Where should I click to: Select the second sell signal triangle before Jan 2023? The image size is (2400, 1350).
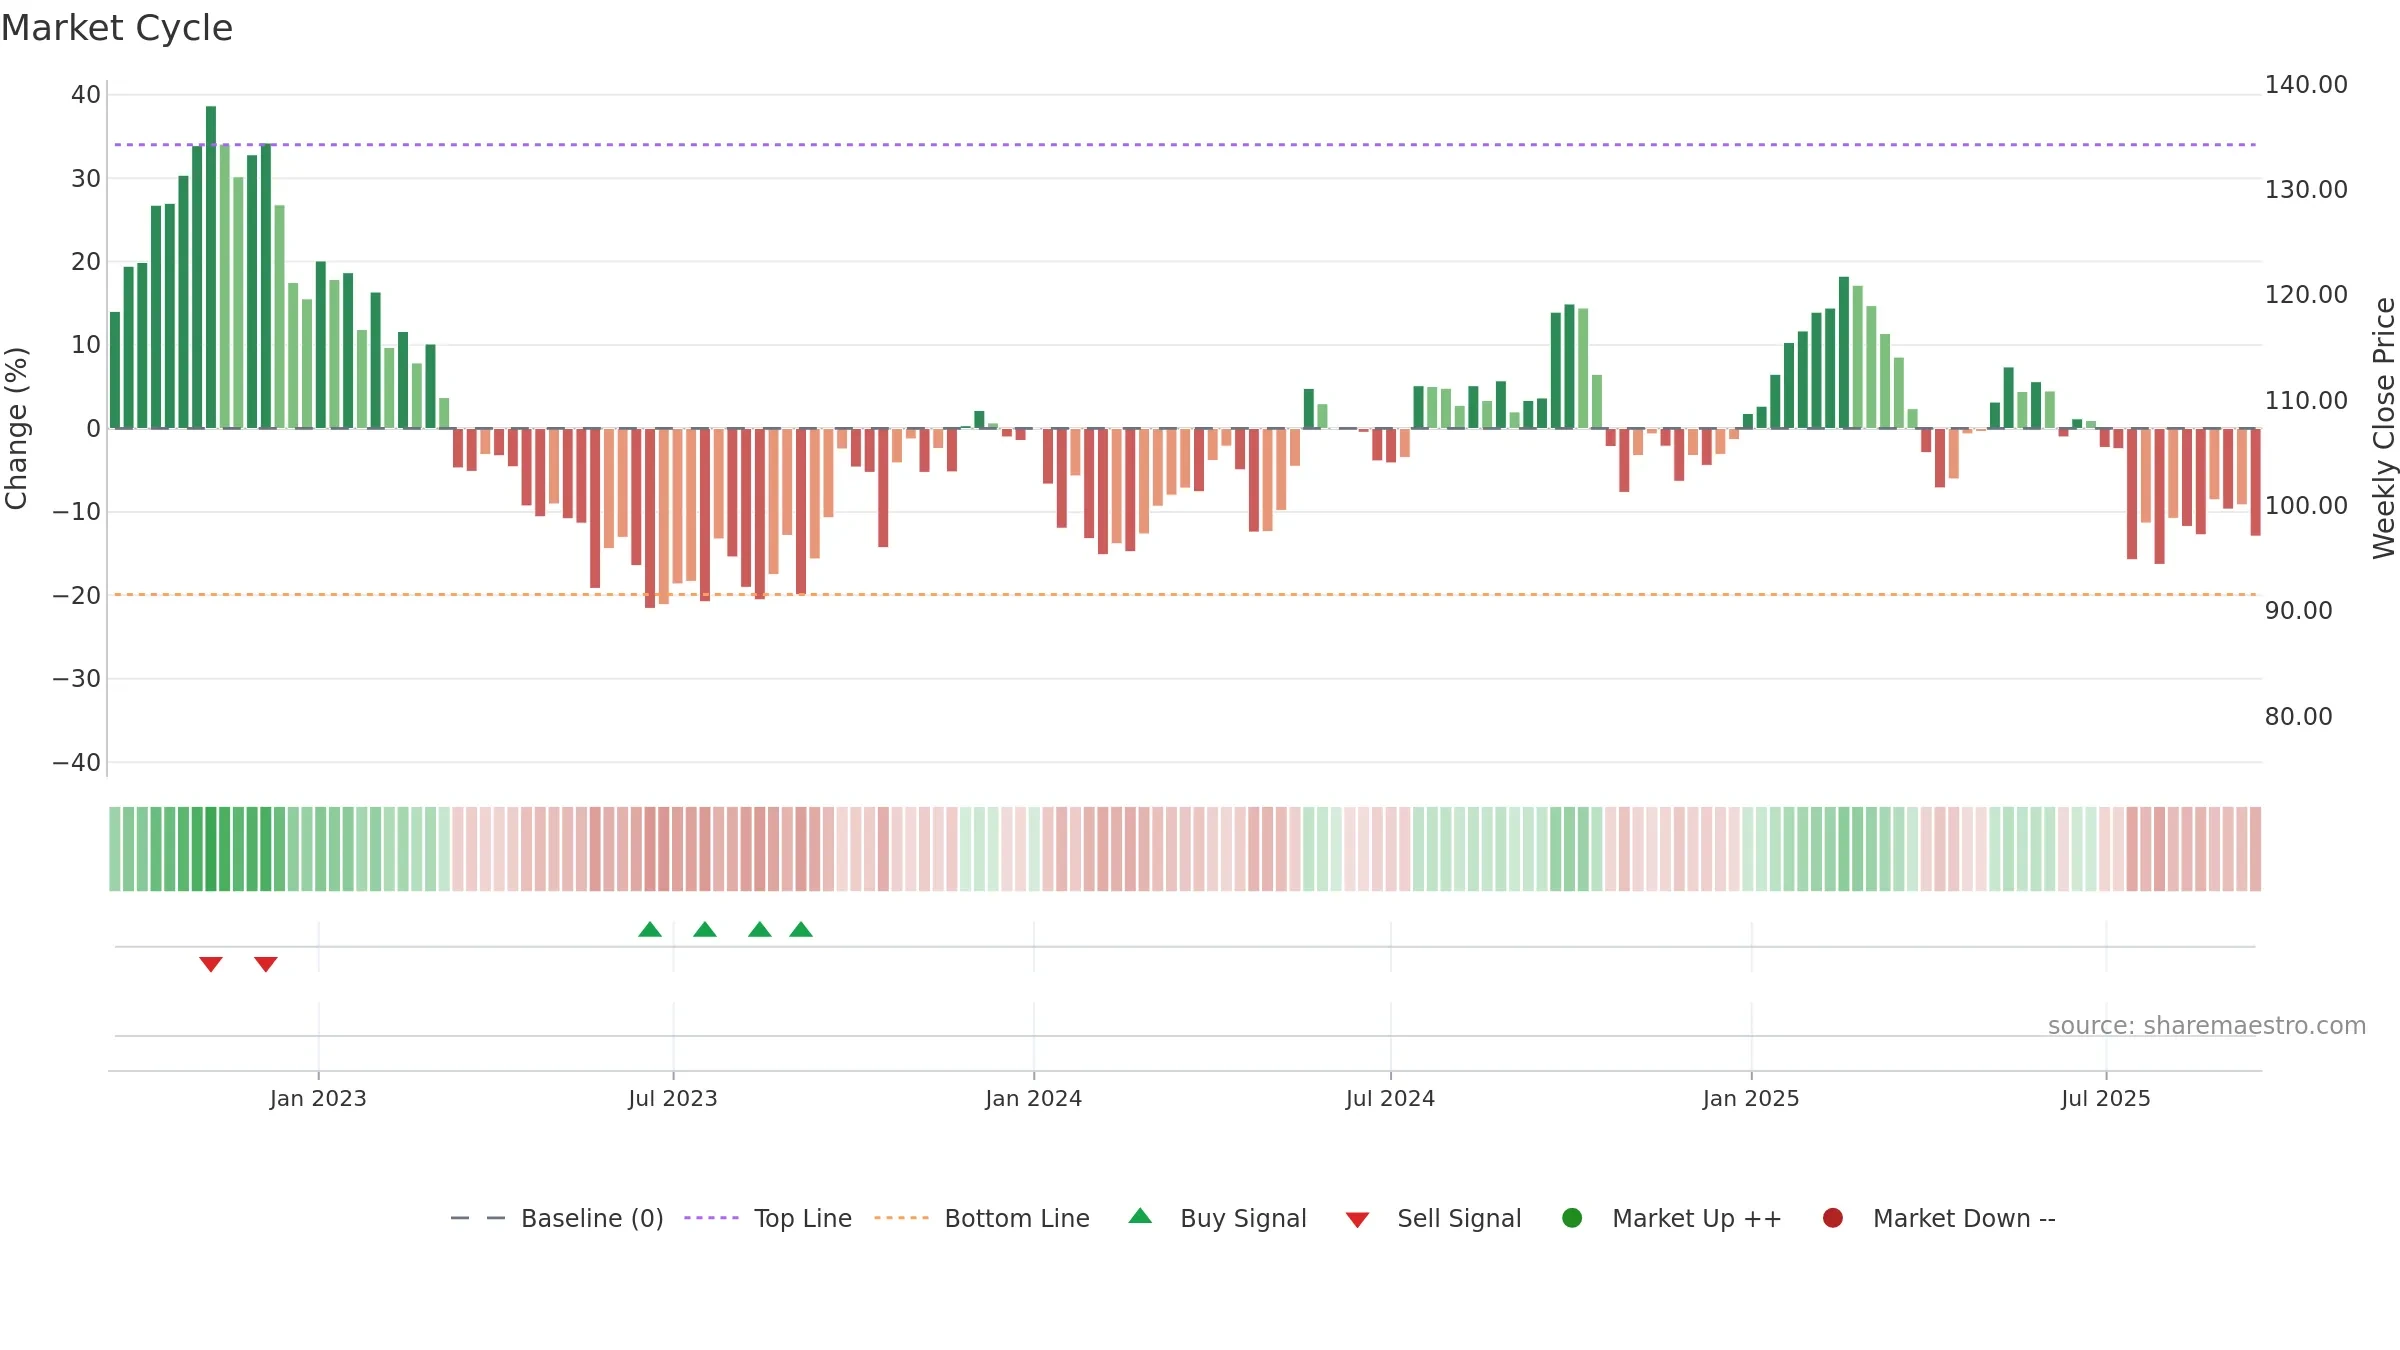click(x=266, y=964)
